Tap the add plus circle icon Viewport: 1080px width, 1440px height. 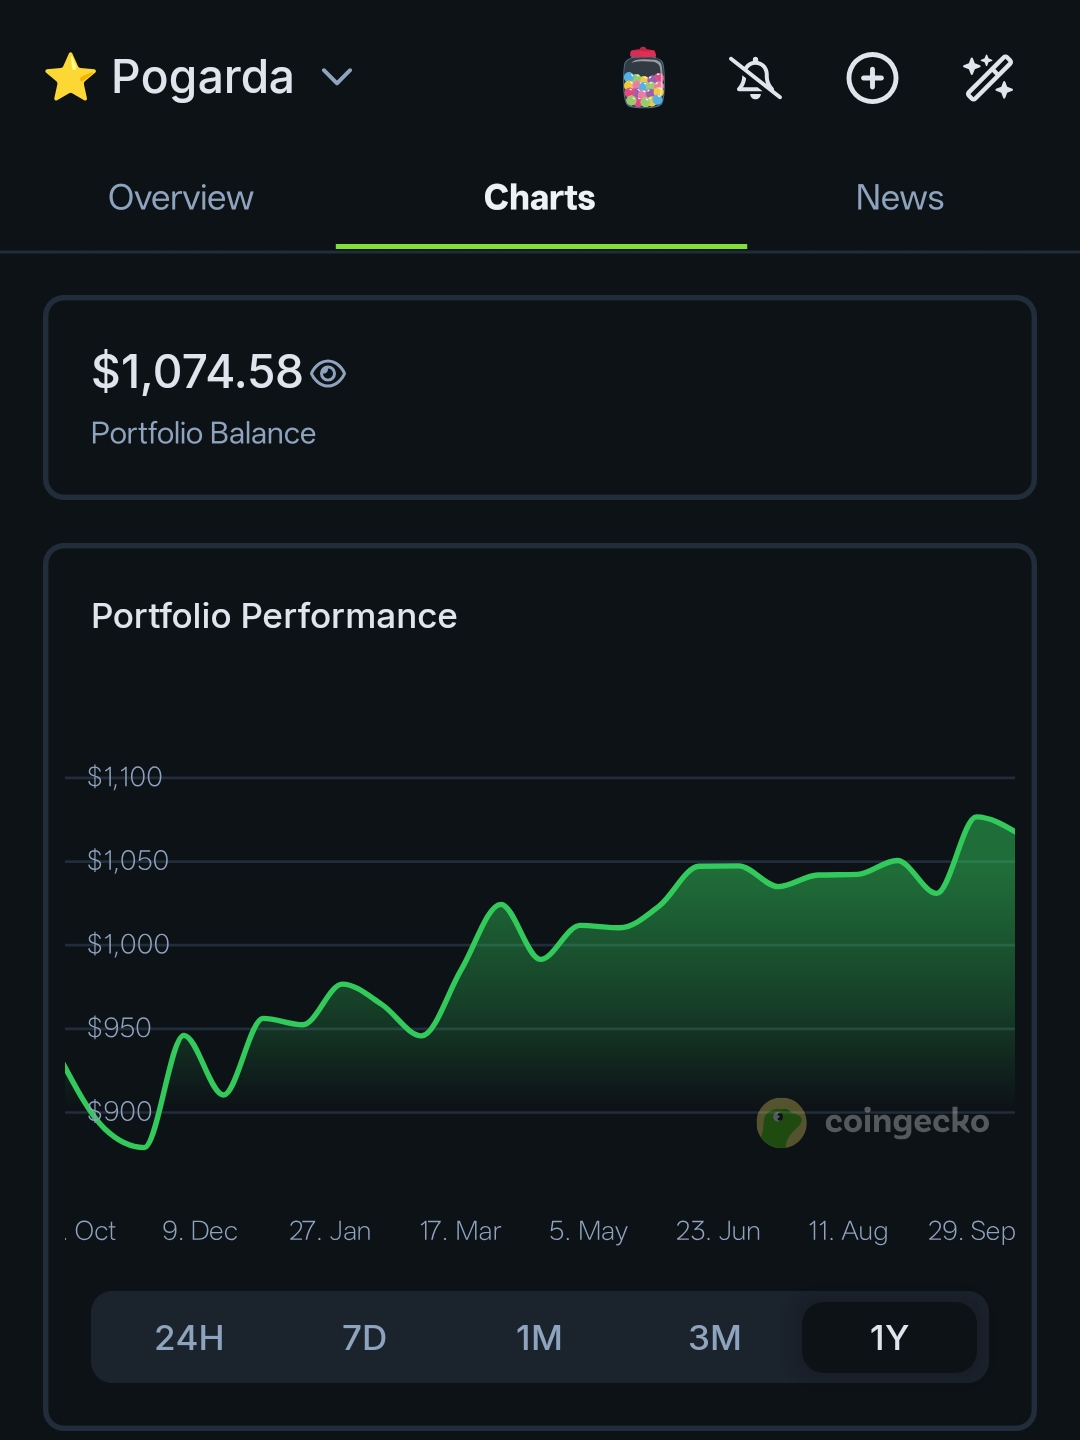tap(872, 78)
